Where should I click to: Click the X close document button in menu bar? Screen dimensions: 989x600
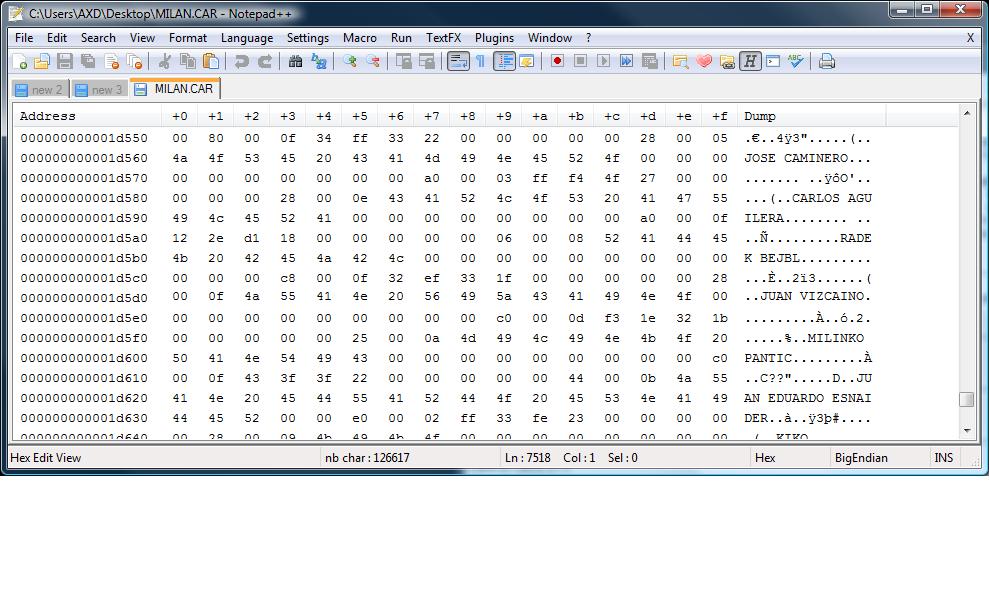pos(970,38)
